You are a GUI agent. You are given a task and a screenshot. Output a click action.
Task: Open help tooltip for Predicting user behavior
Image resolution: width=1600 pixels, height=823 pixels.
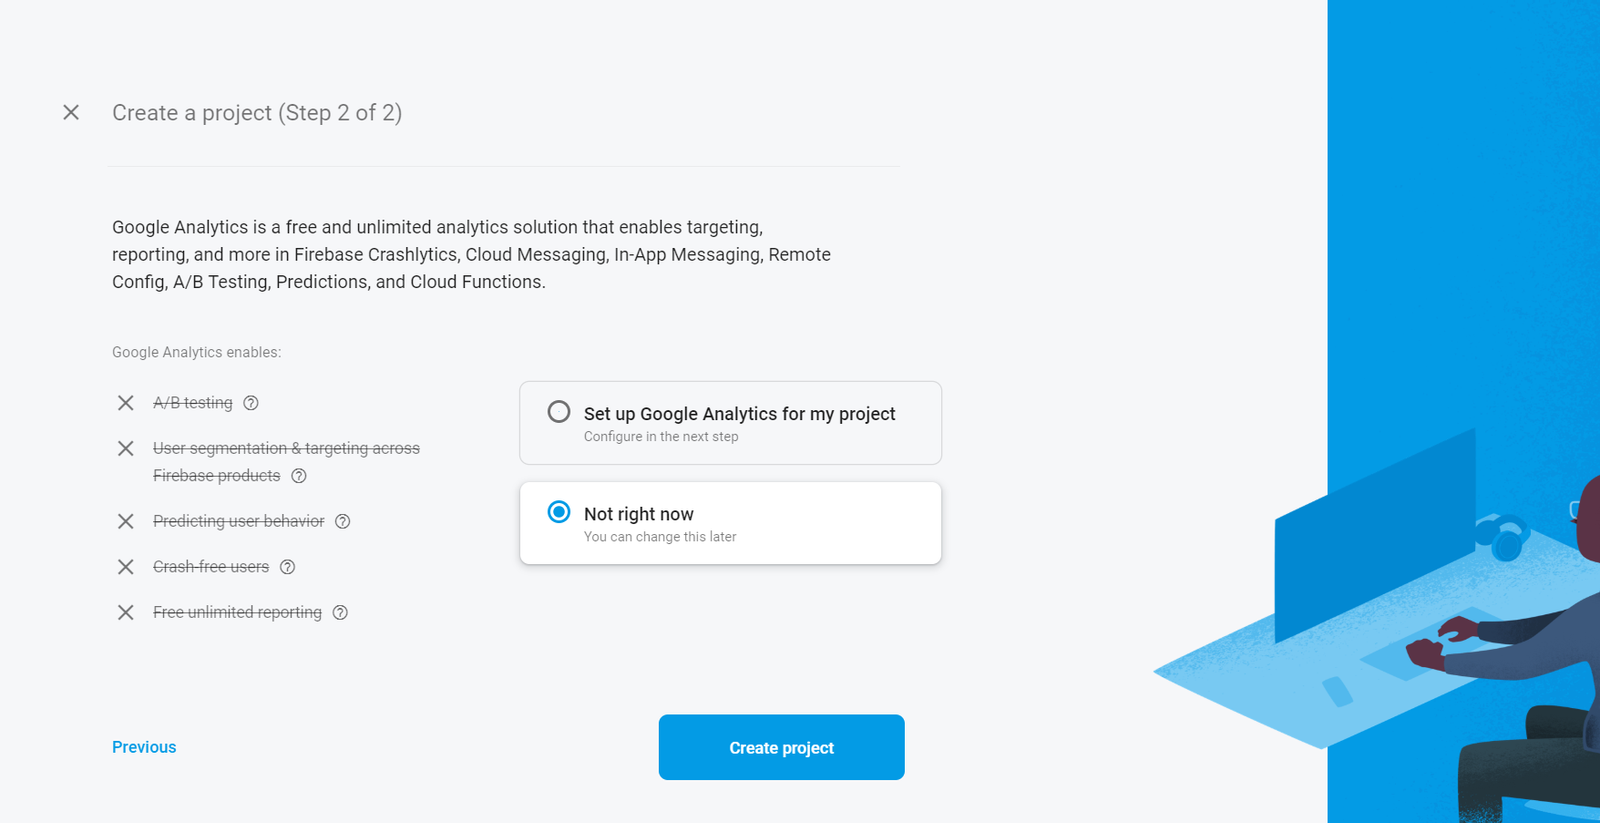pyautogui.click(x=343, y=521)
